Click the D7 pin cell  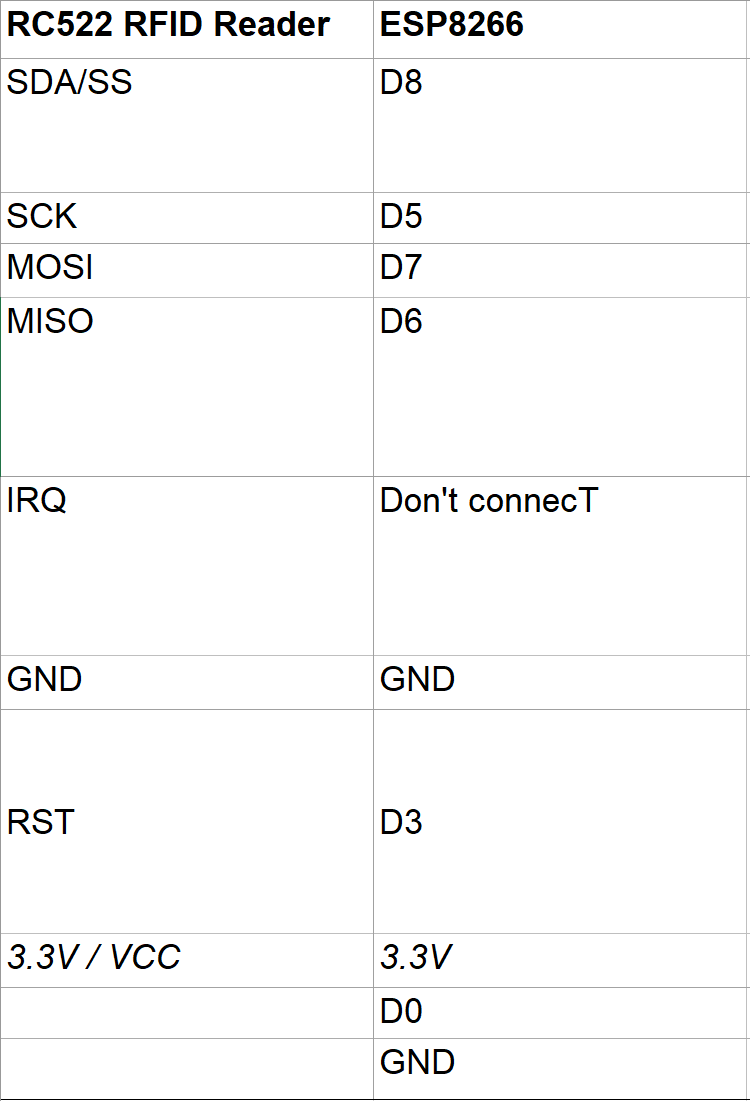click(x=402, y=268)
